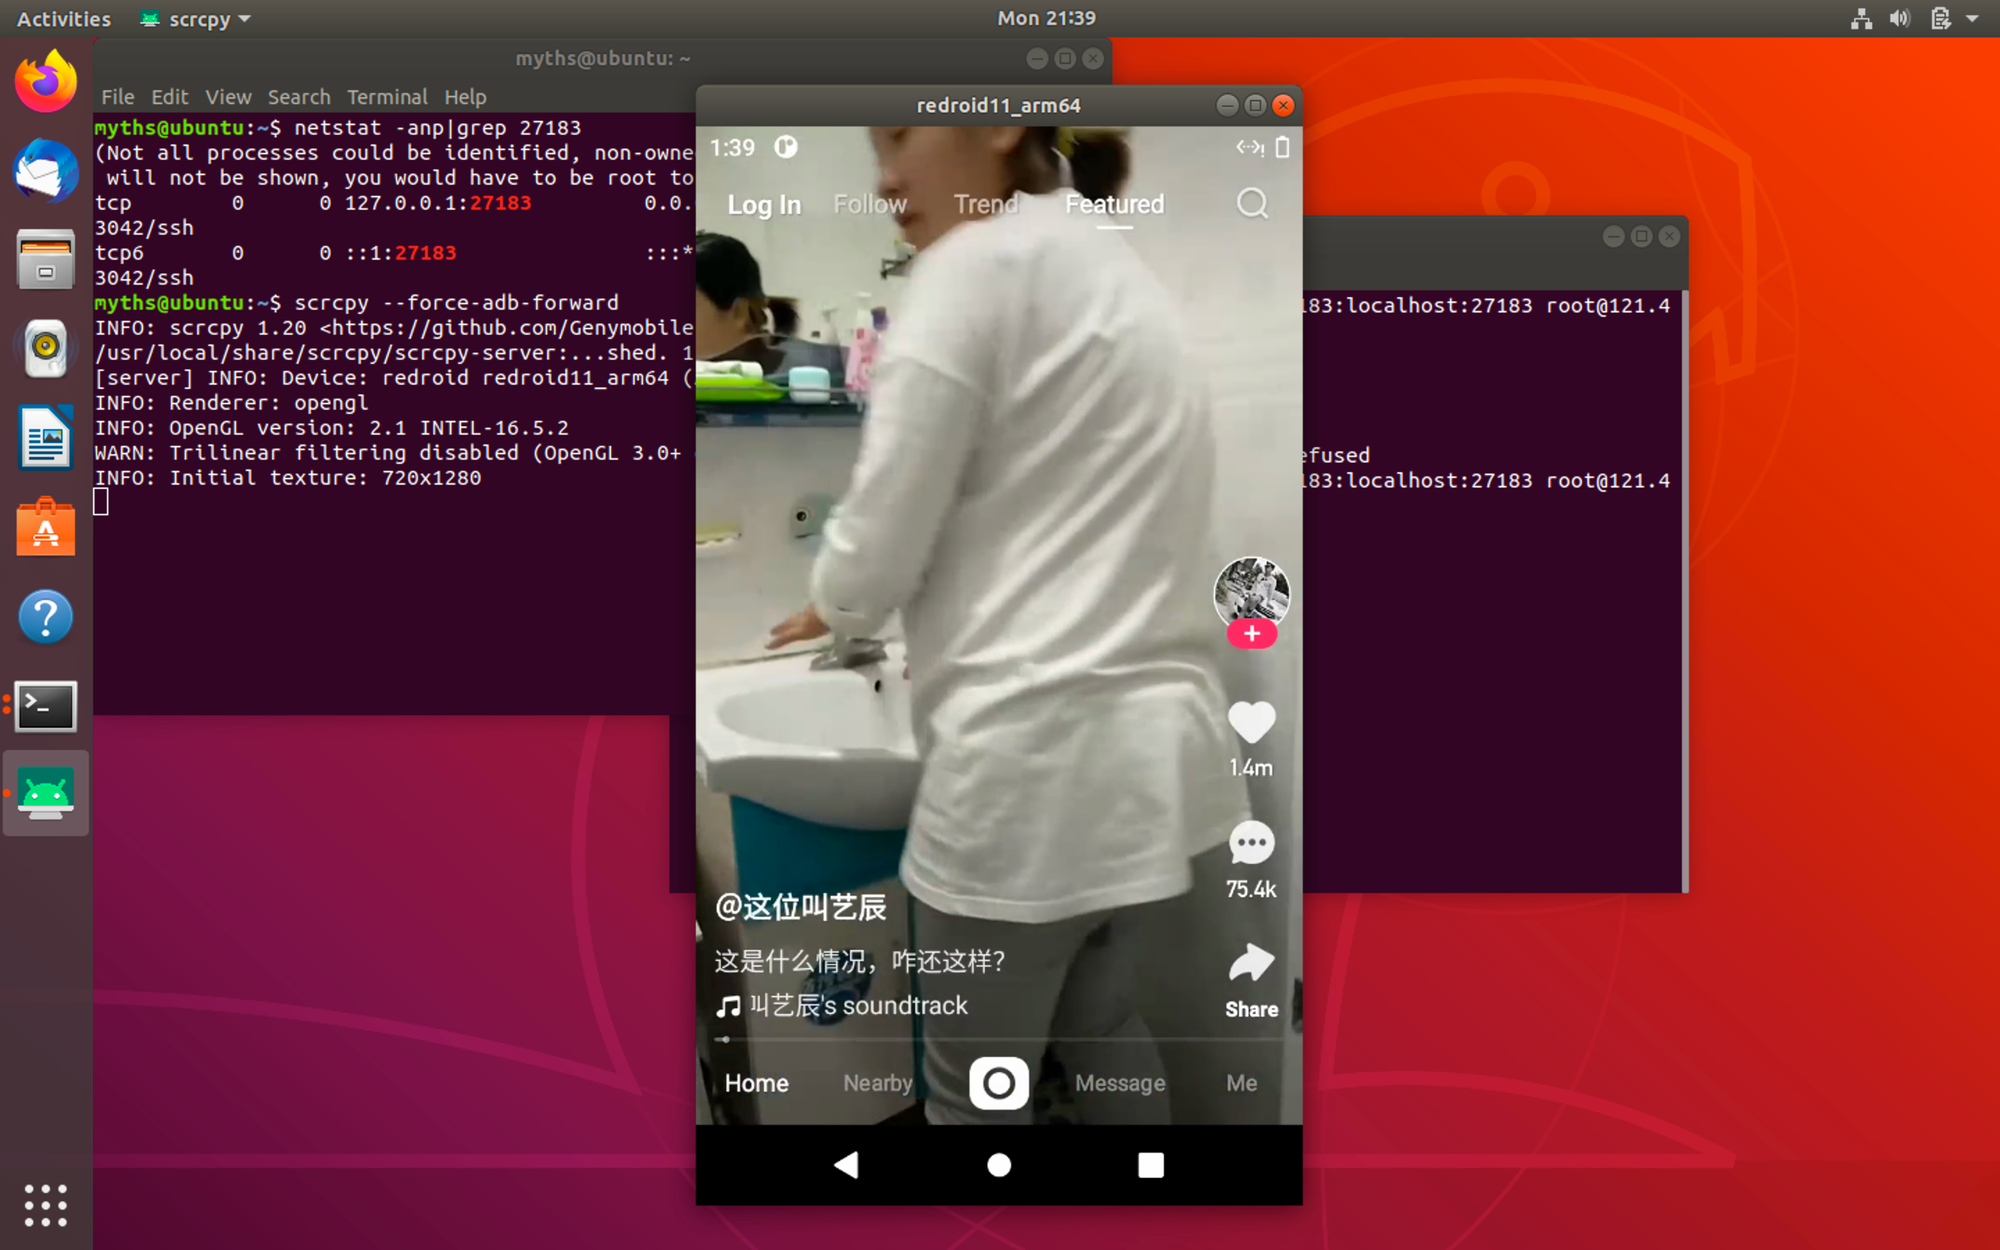This screenshot has width=2000, height=1250.
Task: Open the volume icon in top bar
Action: 1900,18
